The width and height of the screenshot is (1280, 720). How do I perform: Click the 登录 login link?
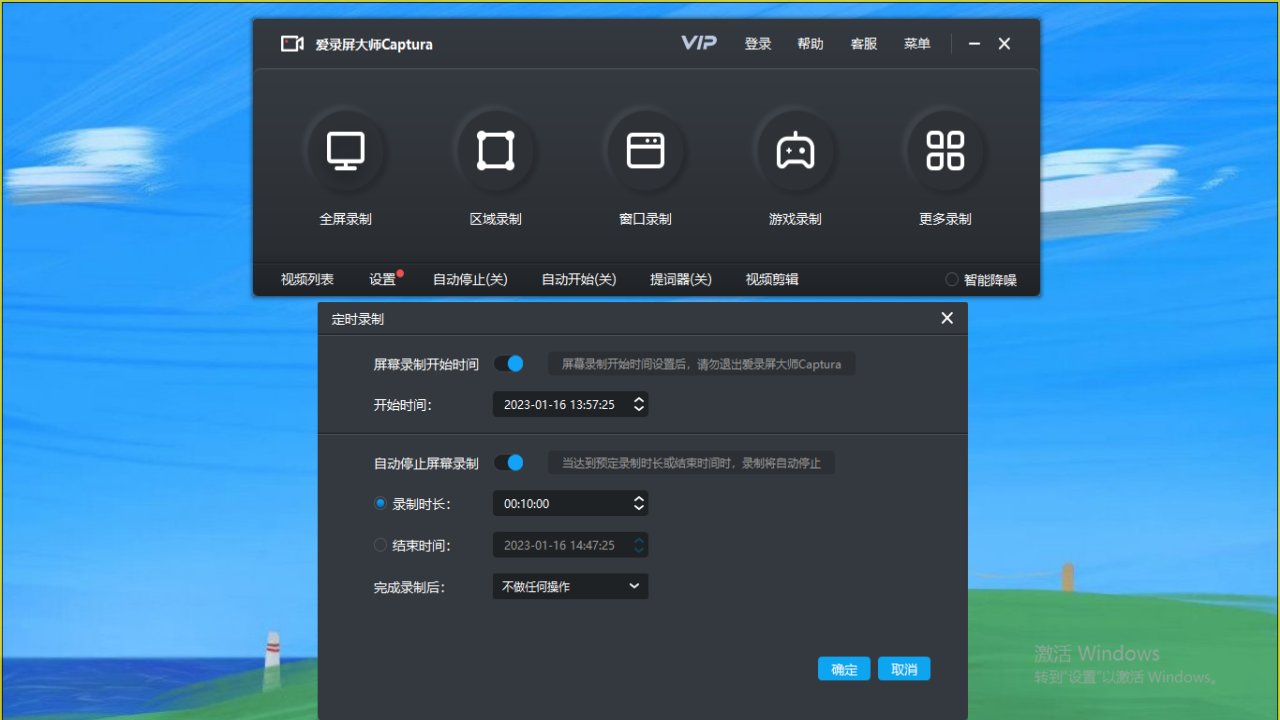click(x=757, y=43)
